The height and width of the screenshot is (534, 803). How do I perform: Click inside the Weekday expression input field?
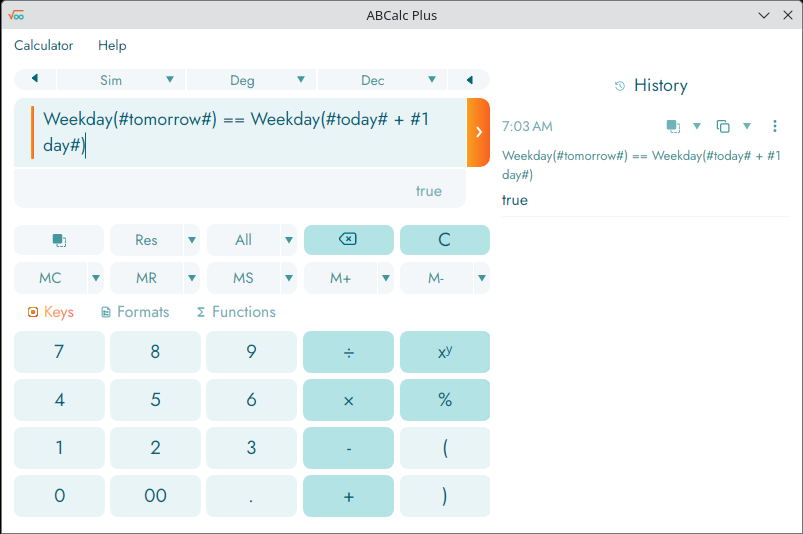[240, 132]
